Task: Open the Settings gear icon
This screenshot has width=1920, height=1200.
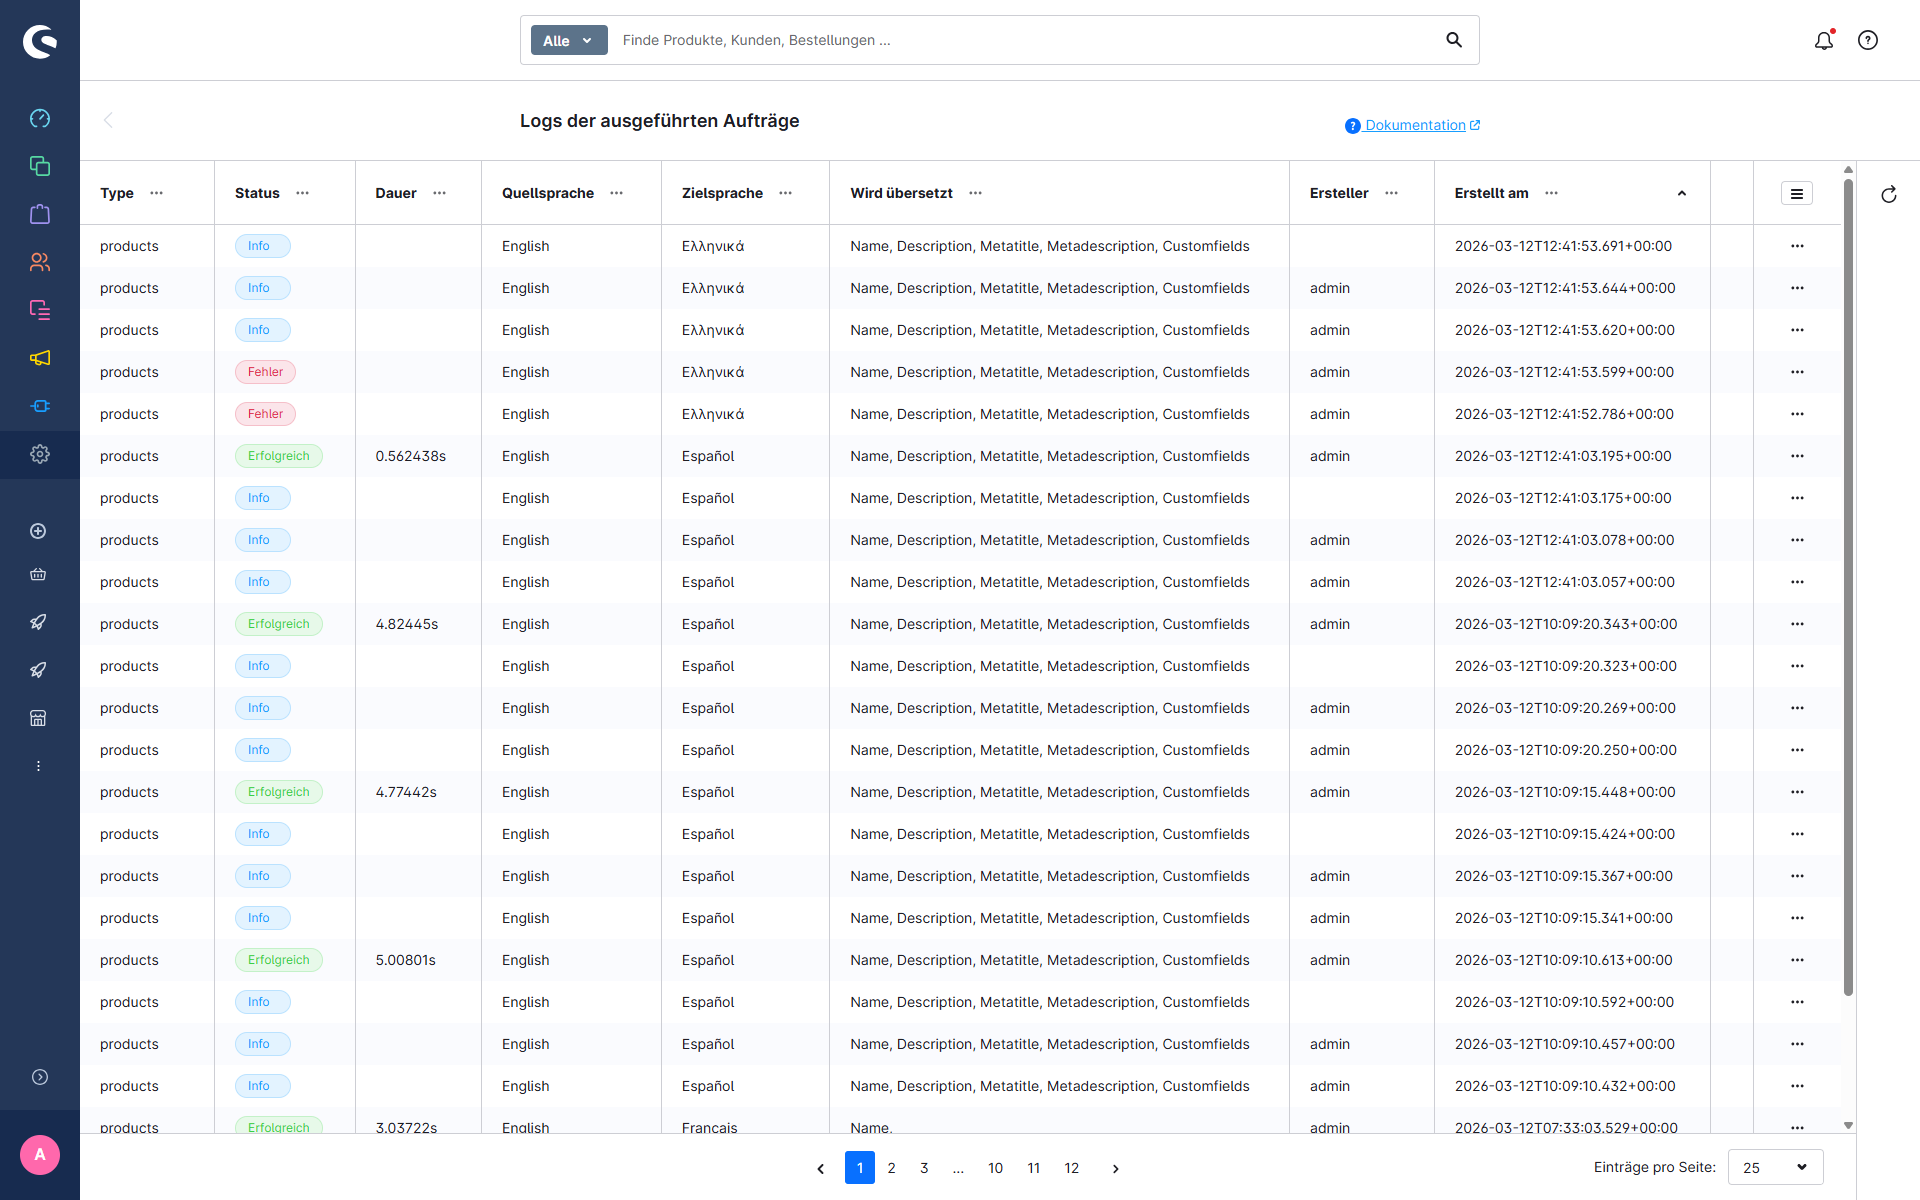Action: 40,454
